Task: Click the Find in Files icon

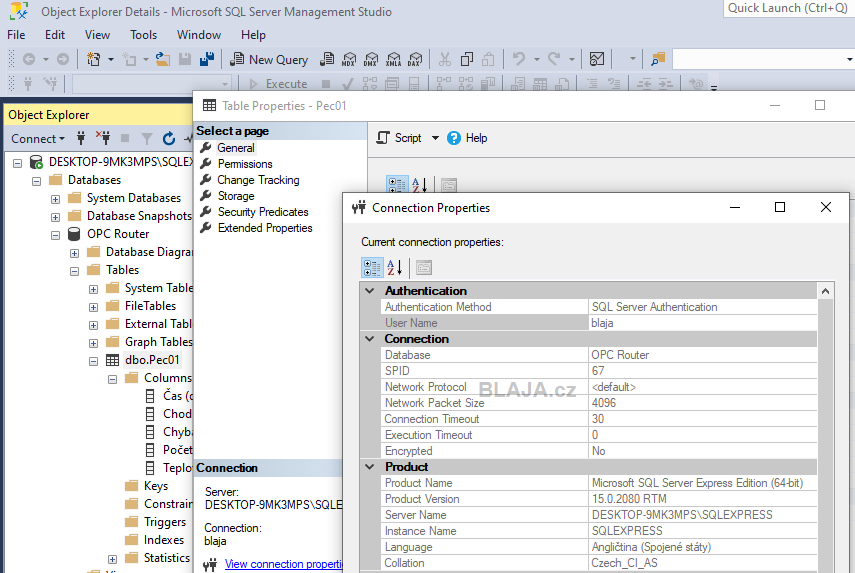Action: (x=658, y=59)
